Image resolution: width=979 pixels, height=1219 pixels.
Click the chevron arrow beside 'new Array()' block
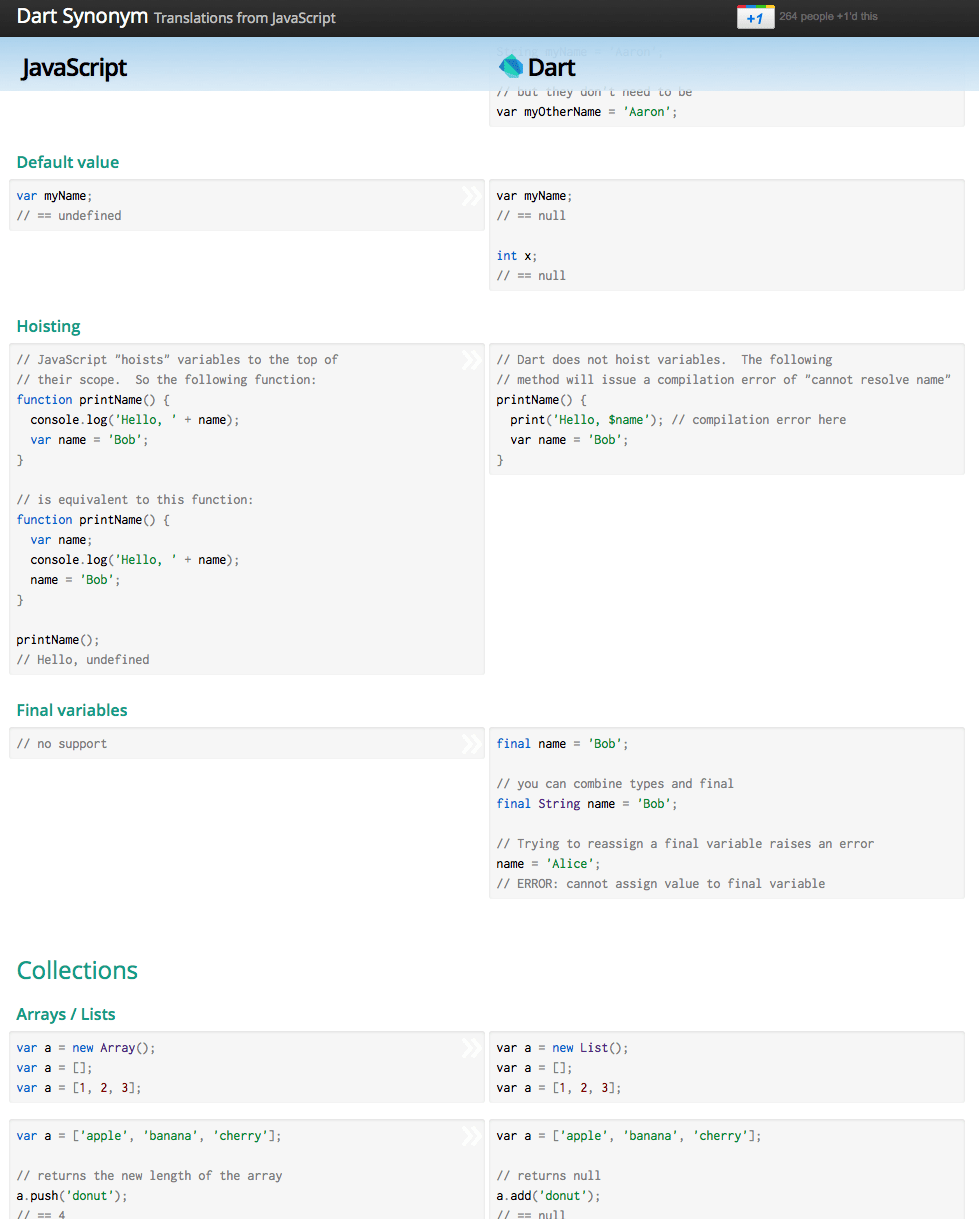pyautogui.click(x=471, y=1048)
